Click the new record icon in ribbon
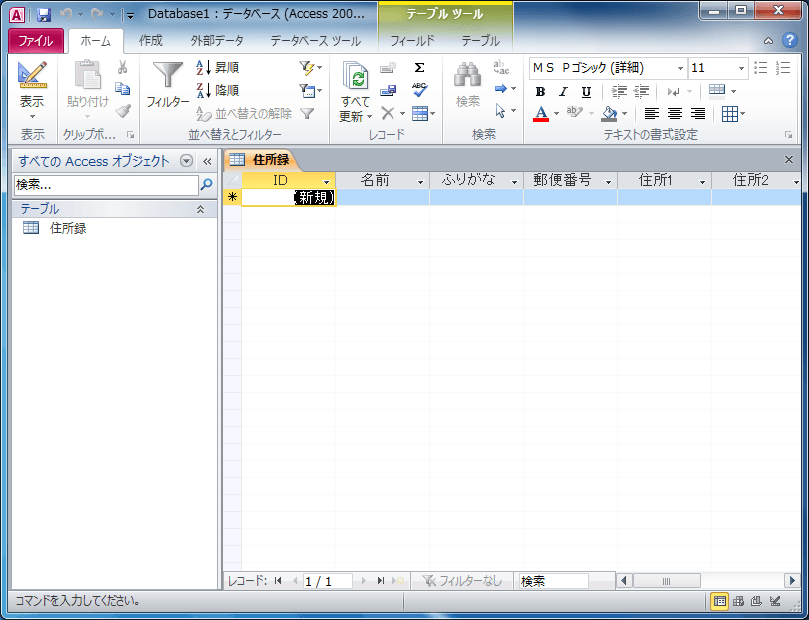This screenshot has width=809, height=620. tap(388, 68)
